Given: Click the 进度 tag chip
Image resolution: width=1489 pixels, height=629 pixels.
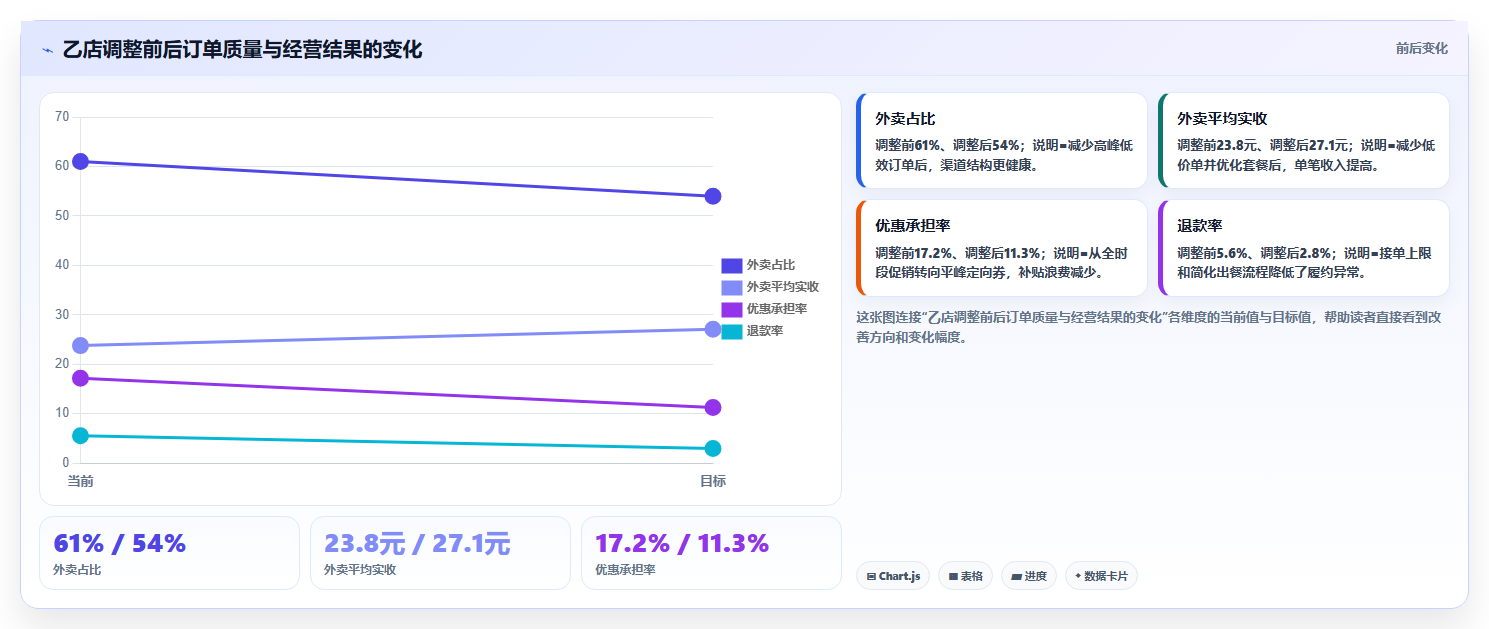Looking at the screenshot, I should tap(1029, 576).
